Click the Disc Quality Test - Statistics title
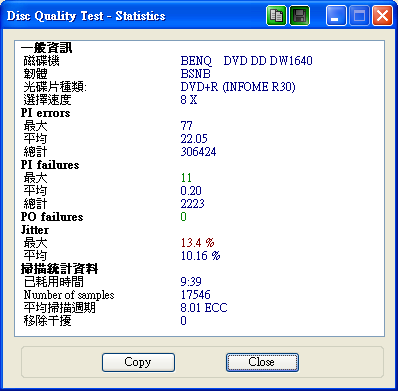Image resolution: width=398 pixels, height=391 pixels. [x=86, y=16]
